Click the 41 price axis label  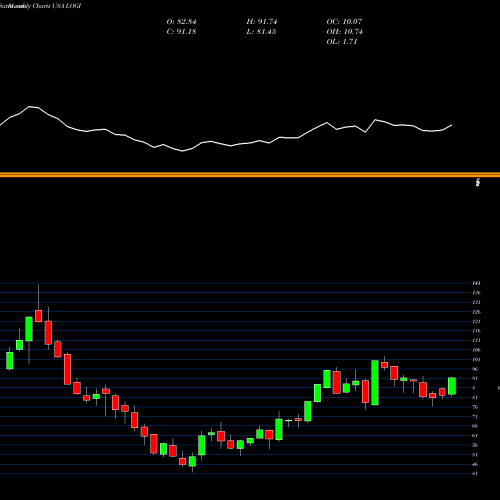(x=475, y=474)
